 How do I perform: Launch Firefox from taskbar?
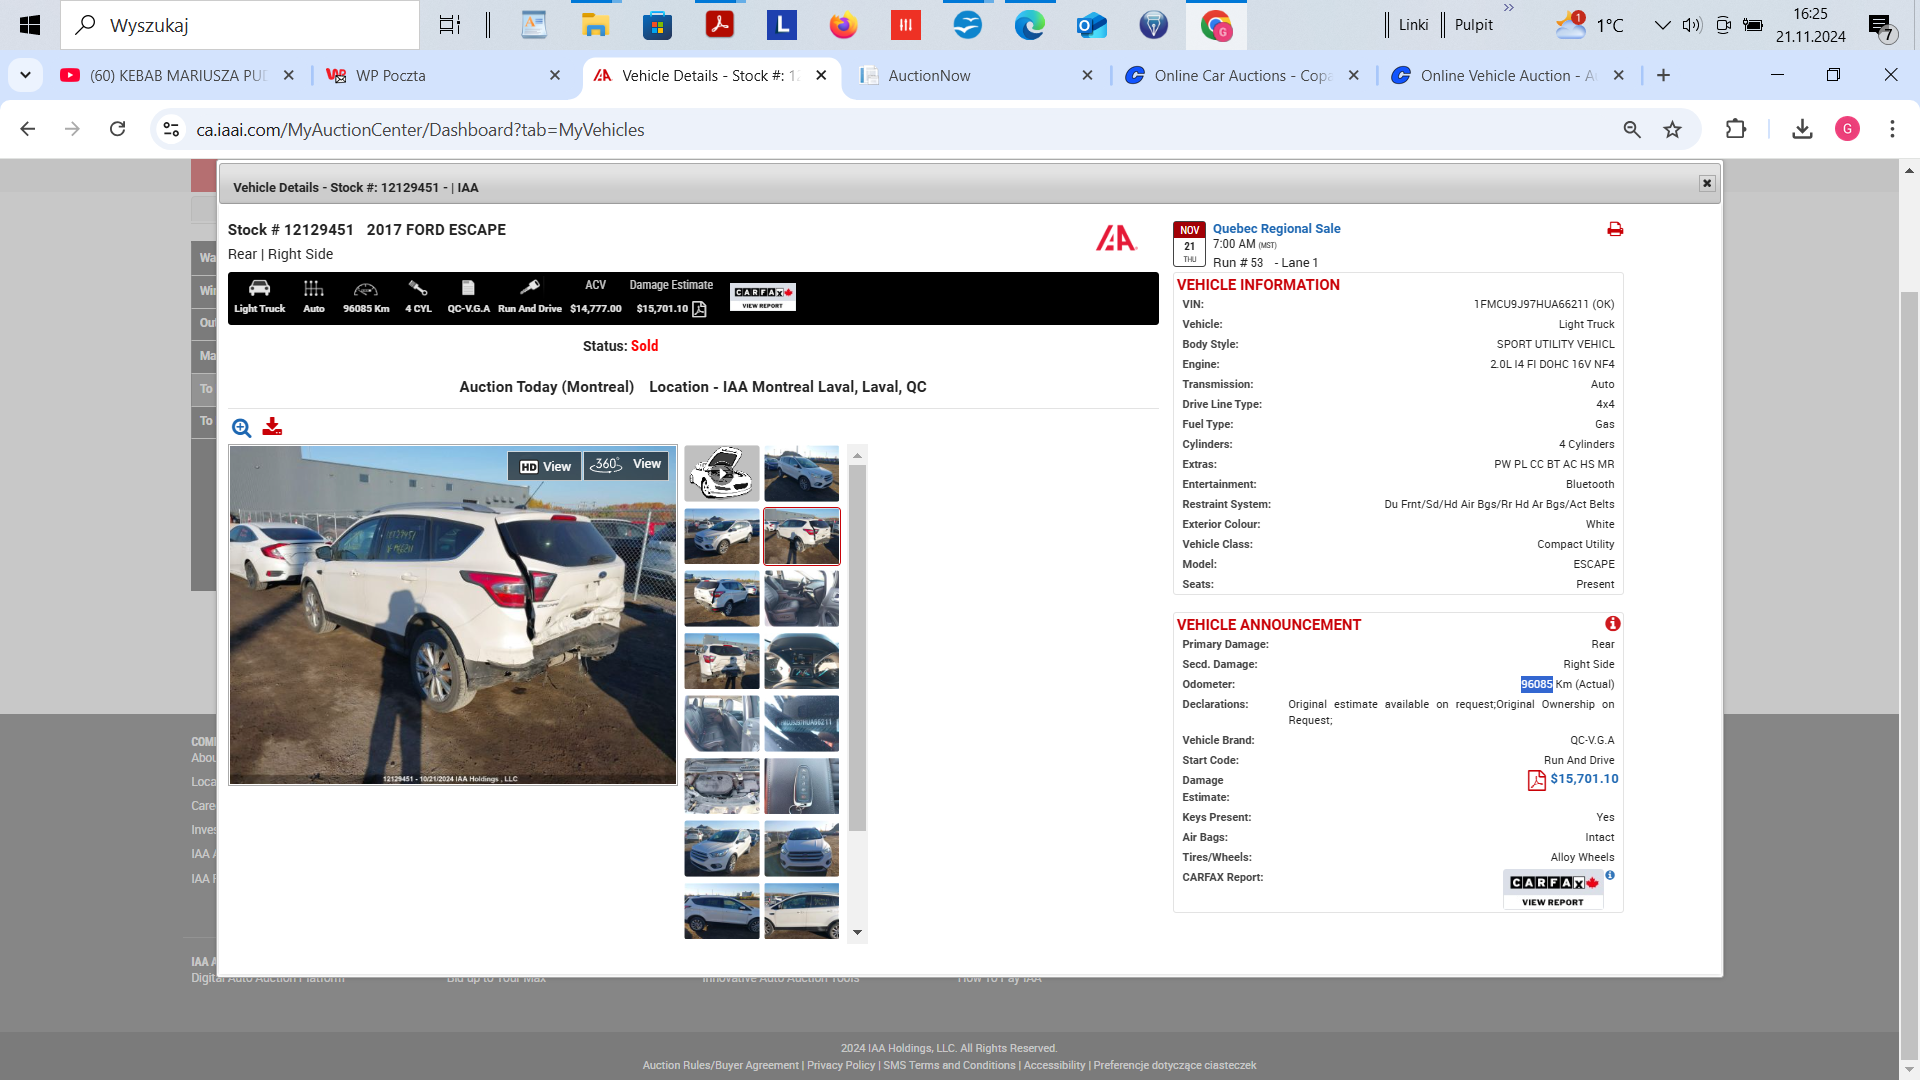coord(844,25)
